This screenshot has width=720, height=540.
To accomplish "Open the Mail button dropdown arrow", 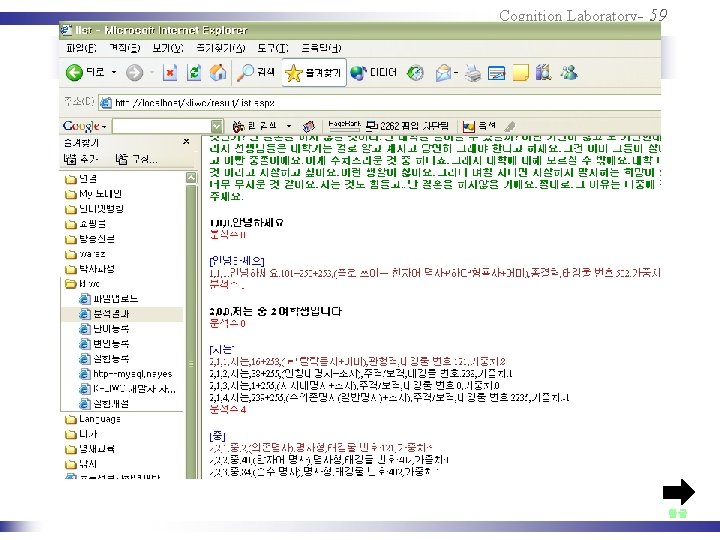I will [x=456, y=73].
